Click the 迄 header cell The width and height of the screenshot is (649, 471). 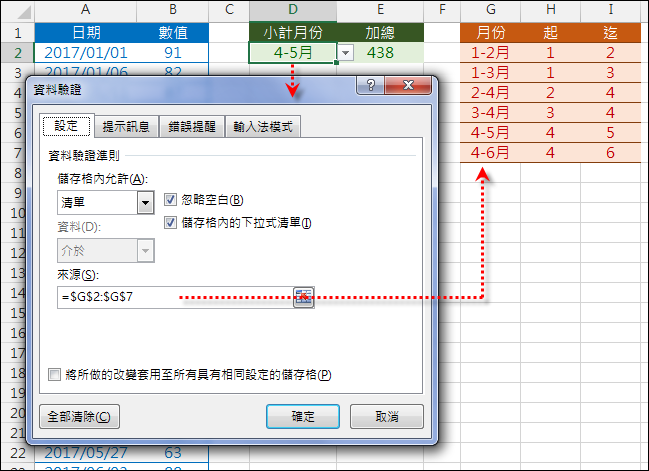tap(611, 33)
